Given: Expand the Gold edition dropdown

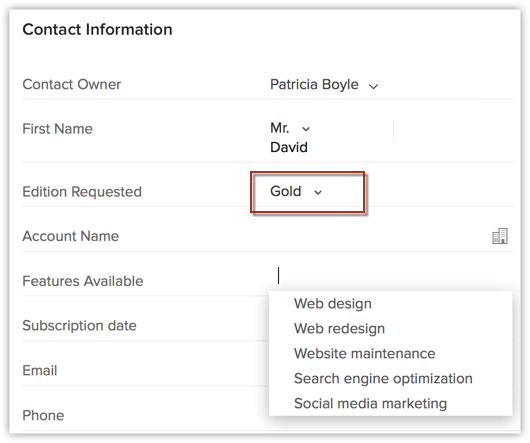Looking at the screenshot, I should (318, 193).
